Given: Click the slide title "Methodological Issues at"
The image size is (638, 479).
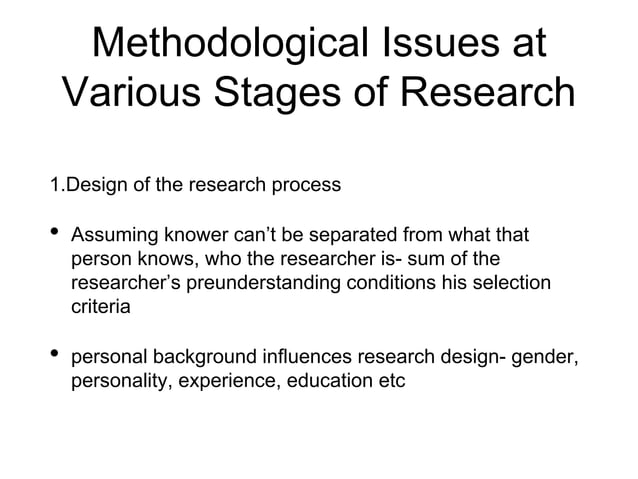Looking at the screenshot, I should [x=319, y=44].
